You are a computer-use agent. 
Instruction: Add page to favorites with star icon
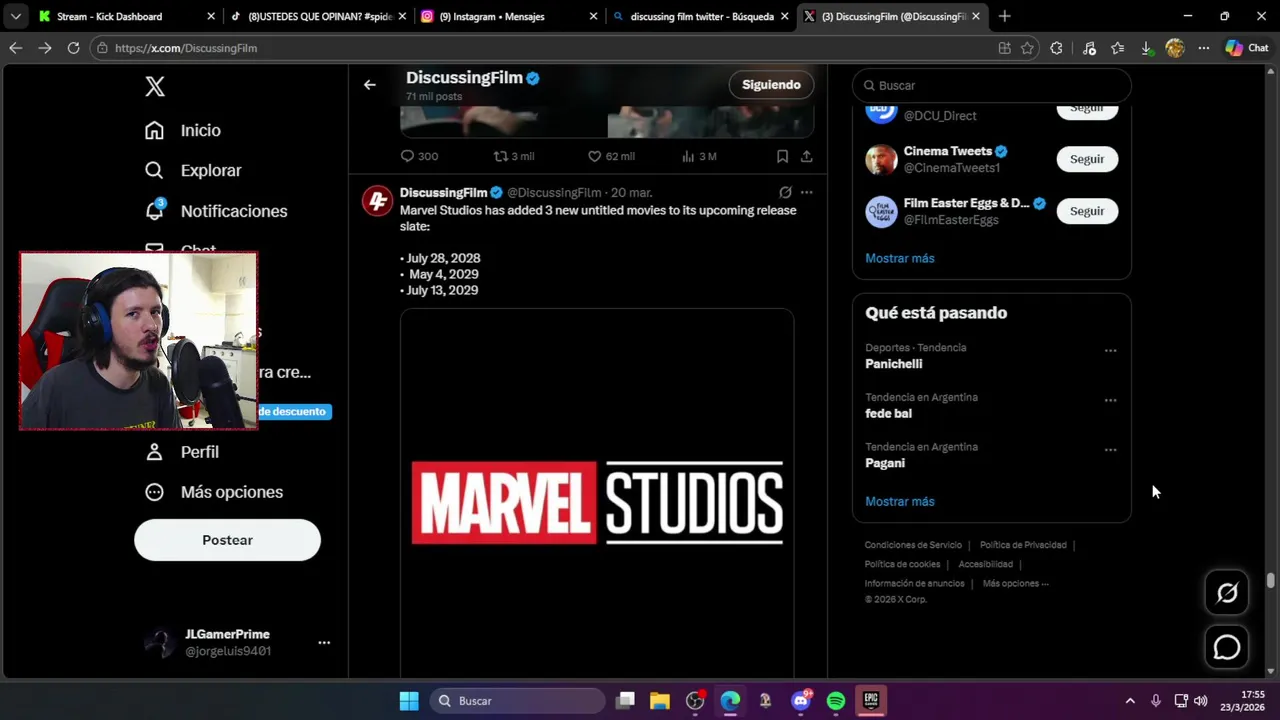tap(1027, 48)
